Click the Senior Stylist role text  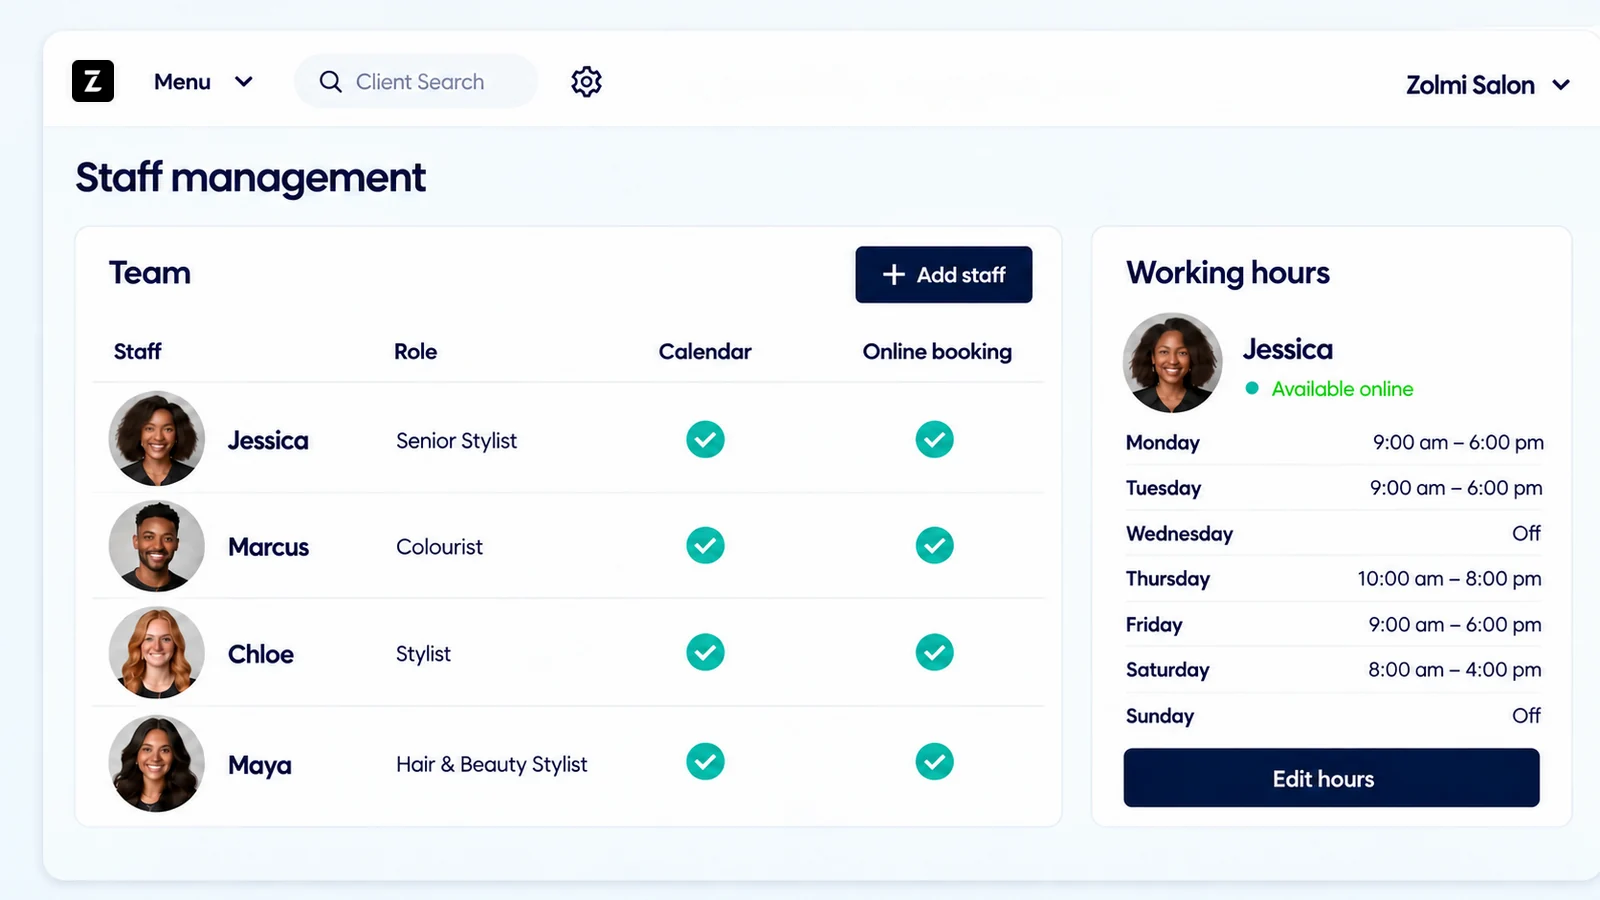coord(456,441)
